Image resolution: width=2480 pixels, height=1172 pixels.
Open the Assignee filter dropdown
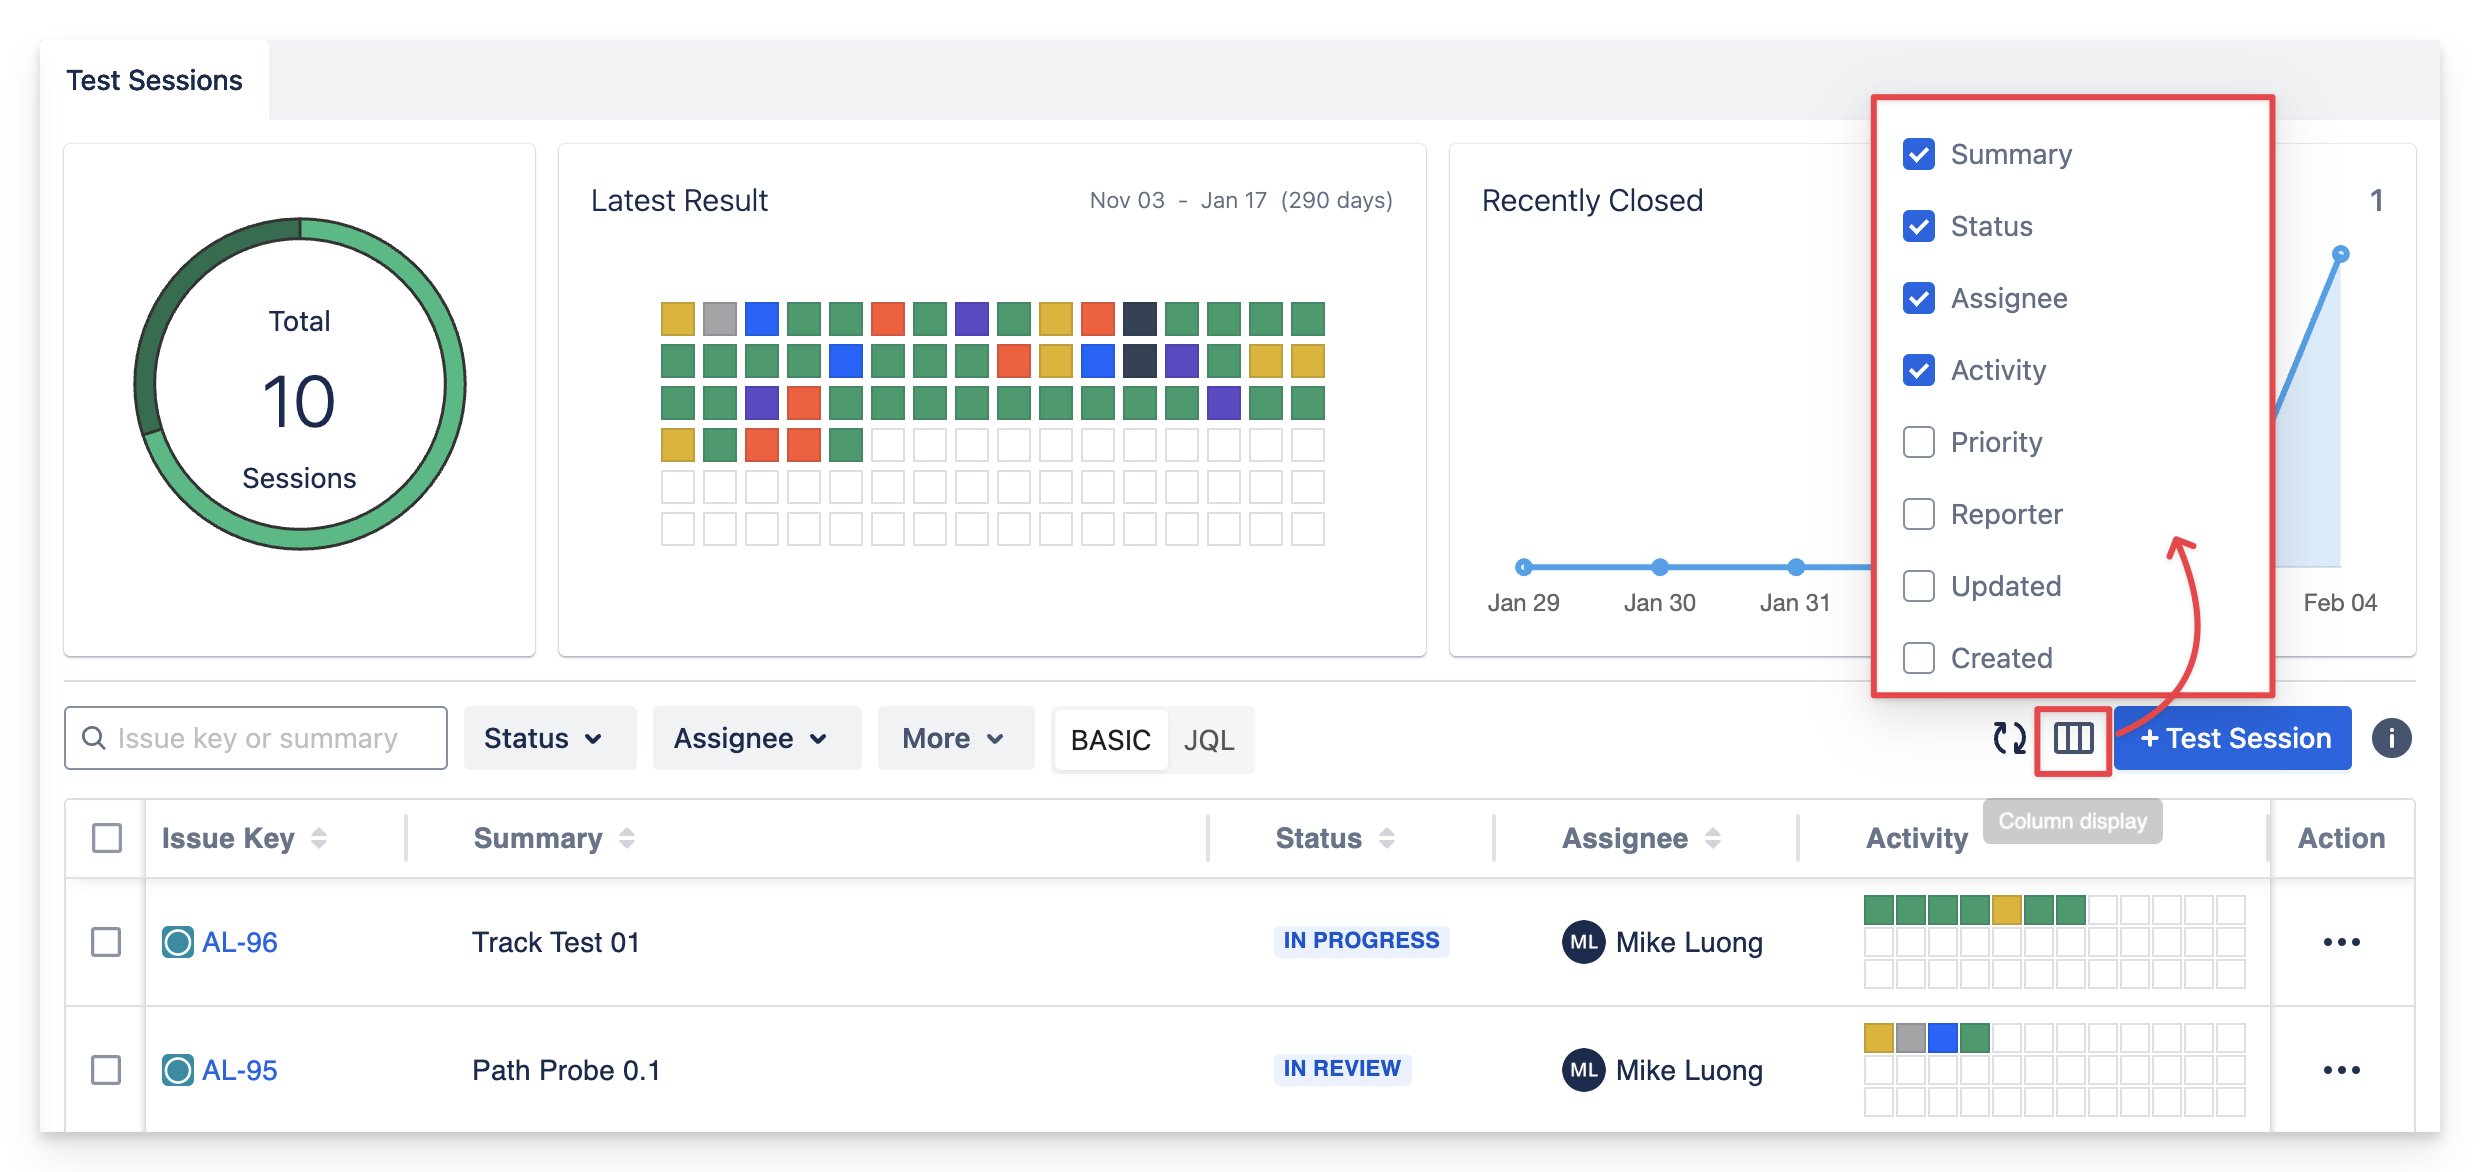point(755,738)
